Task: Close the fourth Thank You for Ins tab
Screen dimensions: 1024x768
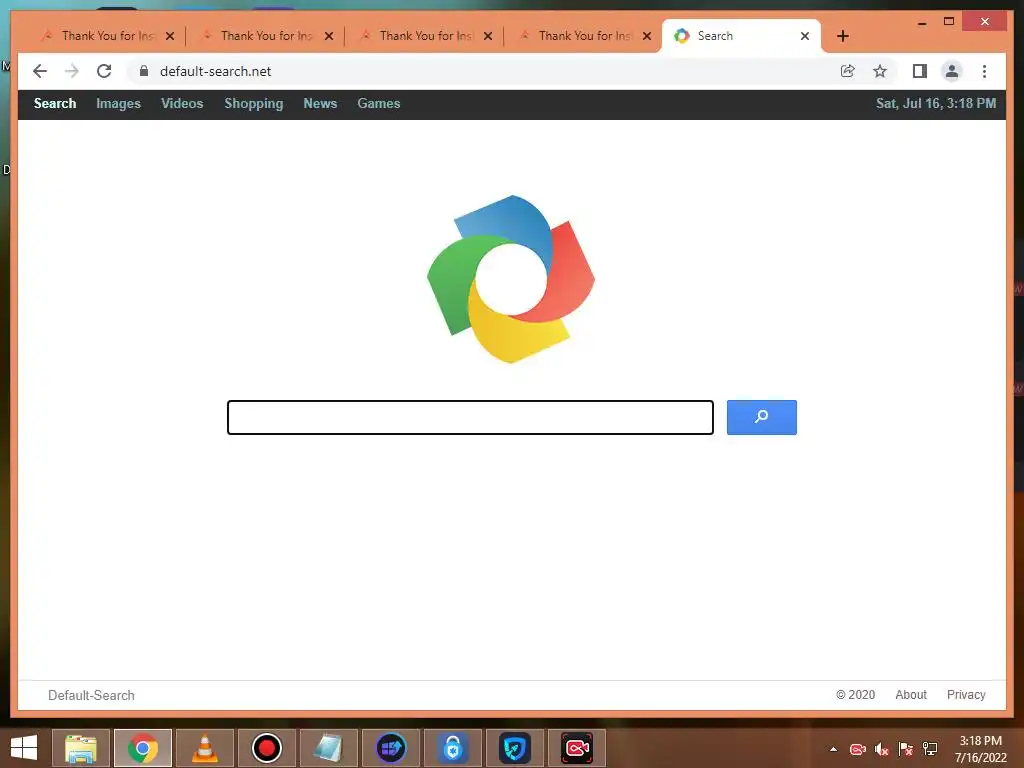Action: pyautogui.click(x=647, y=36)
